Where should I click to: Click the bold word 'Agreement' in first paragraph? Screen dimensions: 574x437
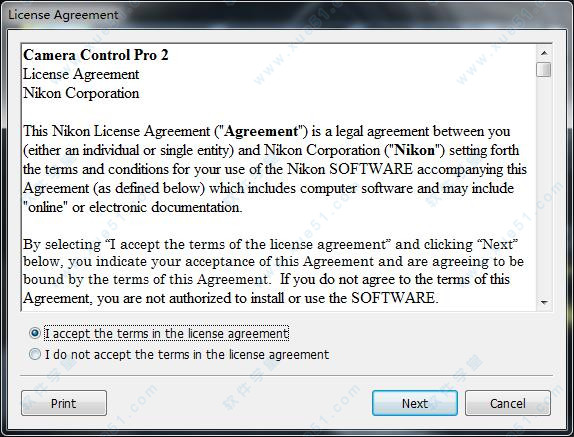(261, 131)
